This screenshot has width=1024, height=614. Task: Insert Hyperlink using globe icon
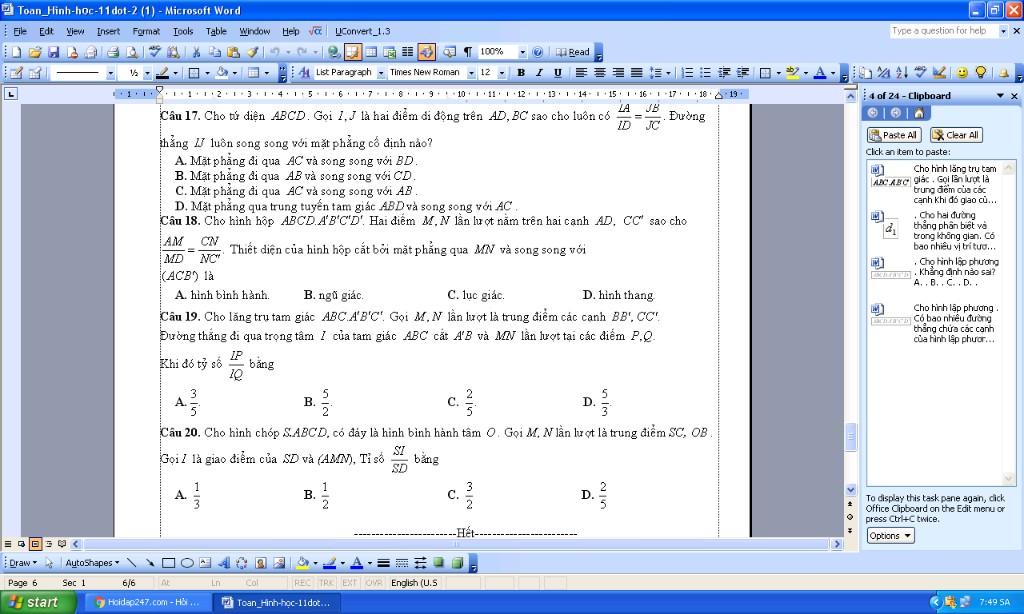pos(334,52)
